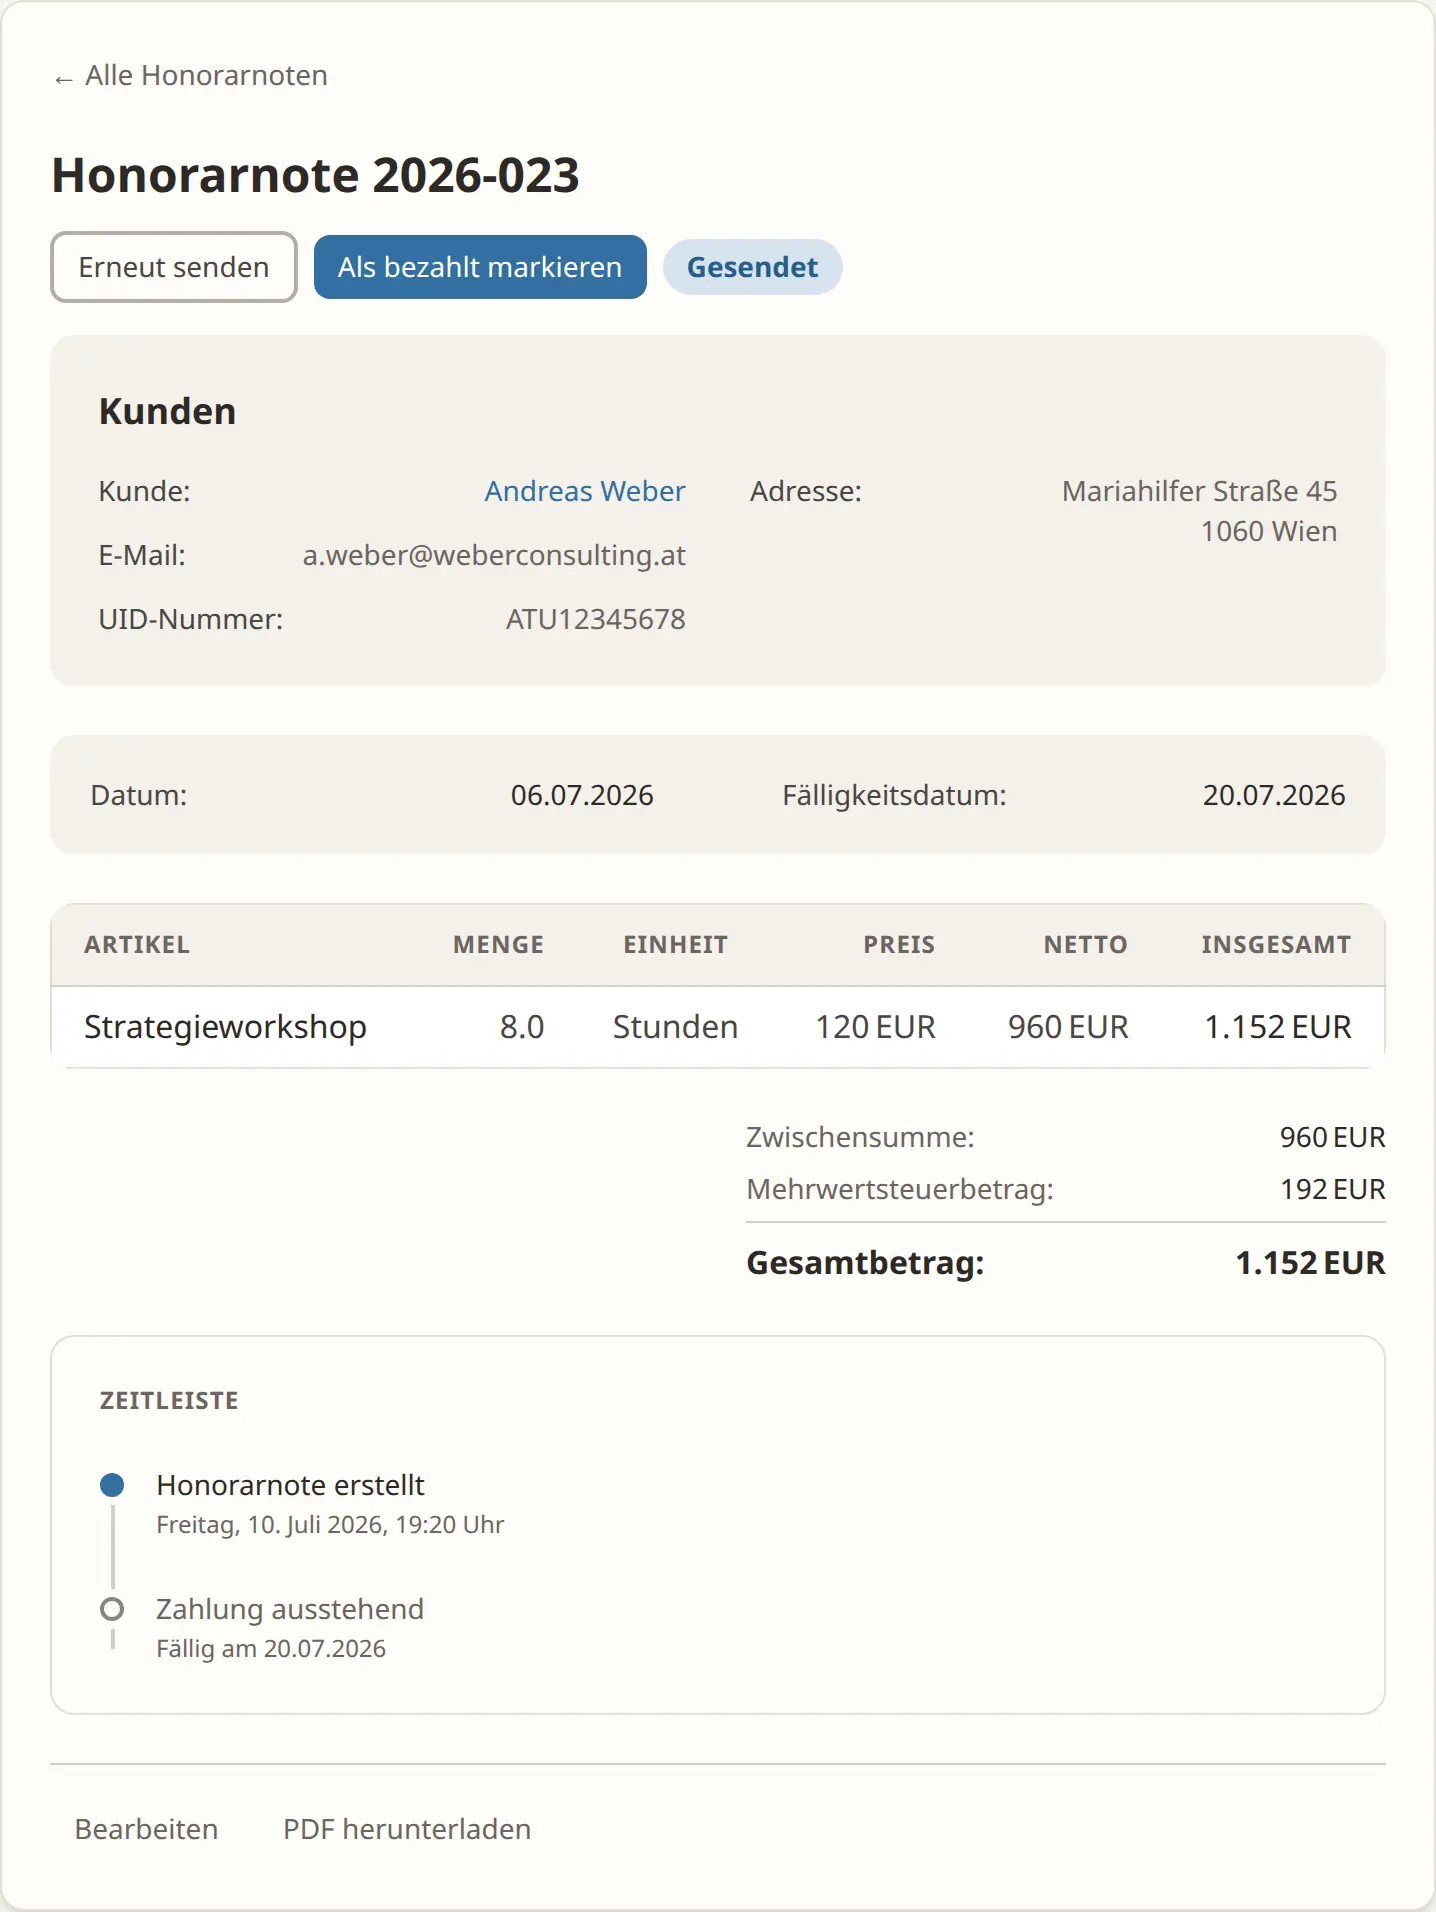Select Mehrwertsteuerbetrag value 192 EUR
Viewport: 1436px width, 1912px height.
click(x=1332, y=1189)
